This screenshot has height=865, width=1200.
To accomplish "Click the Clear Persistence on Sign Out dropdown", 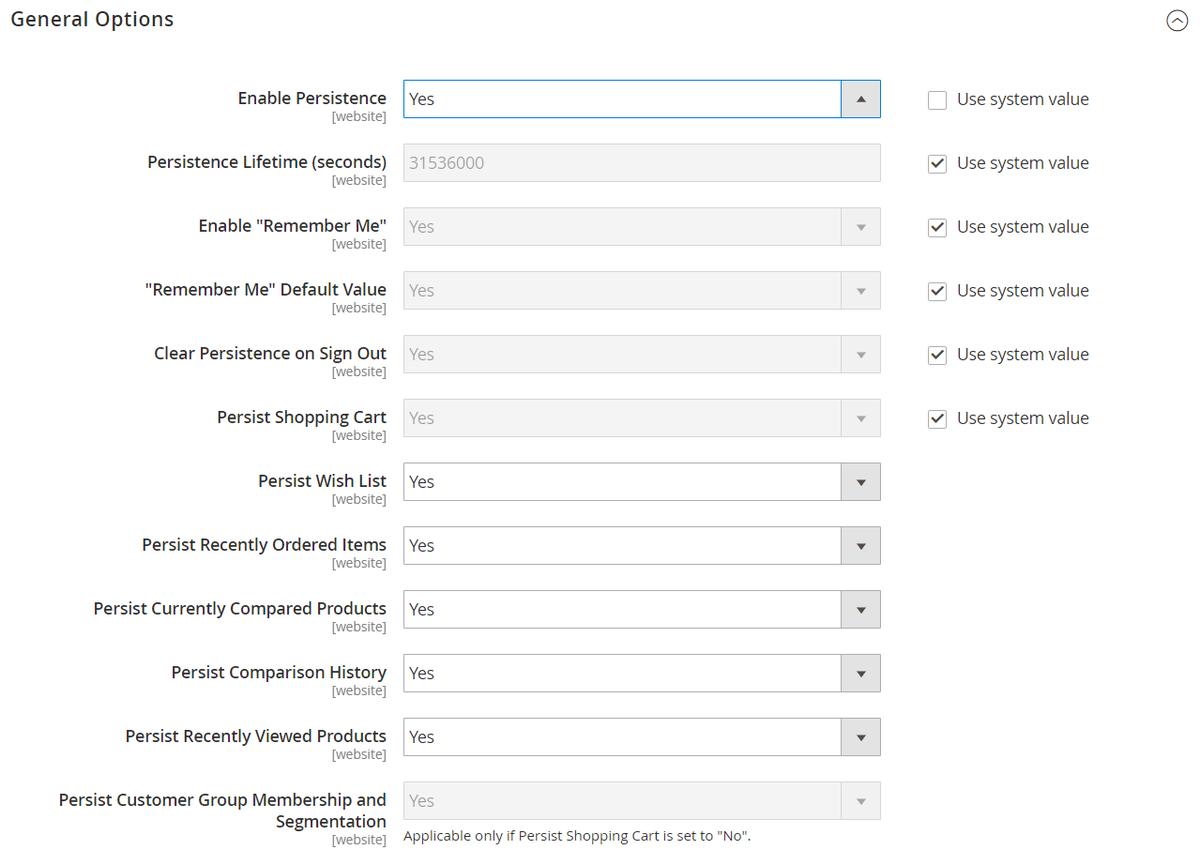I will pos(641,354).
